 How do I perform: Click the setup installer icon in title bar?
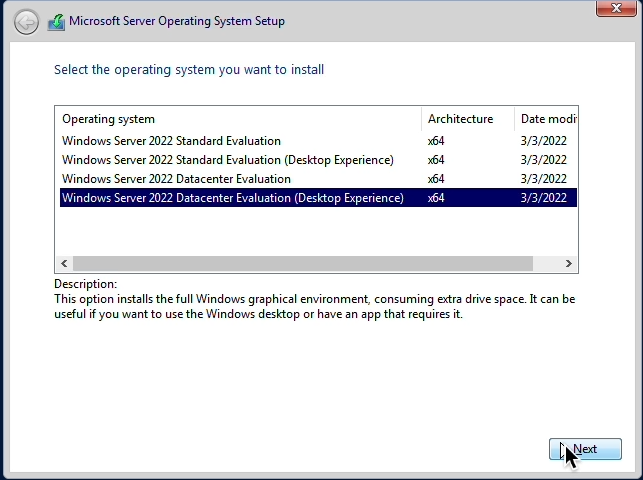(56, 22)
